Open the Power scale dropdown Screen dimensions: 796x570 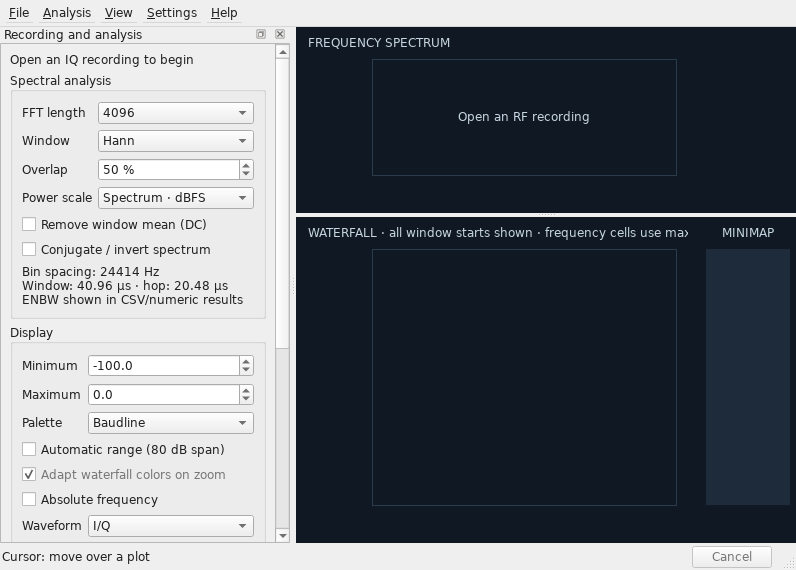176,197
